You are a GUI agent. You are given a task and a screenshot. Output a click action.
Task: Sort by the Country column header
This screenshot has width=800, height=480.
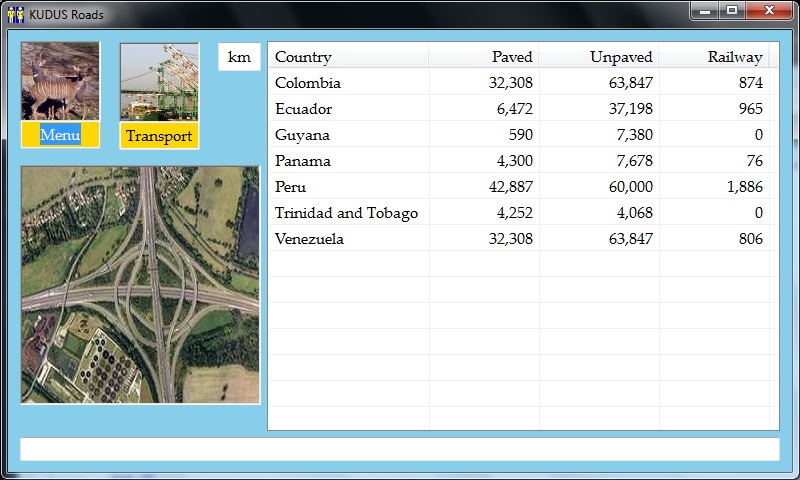[348, 57]
